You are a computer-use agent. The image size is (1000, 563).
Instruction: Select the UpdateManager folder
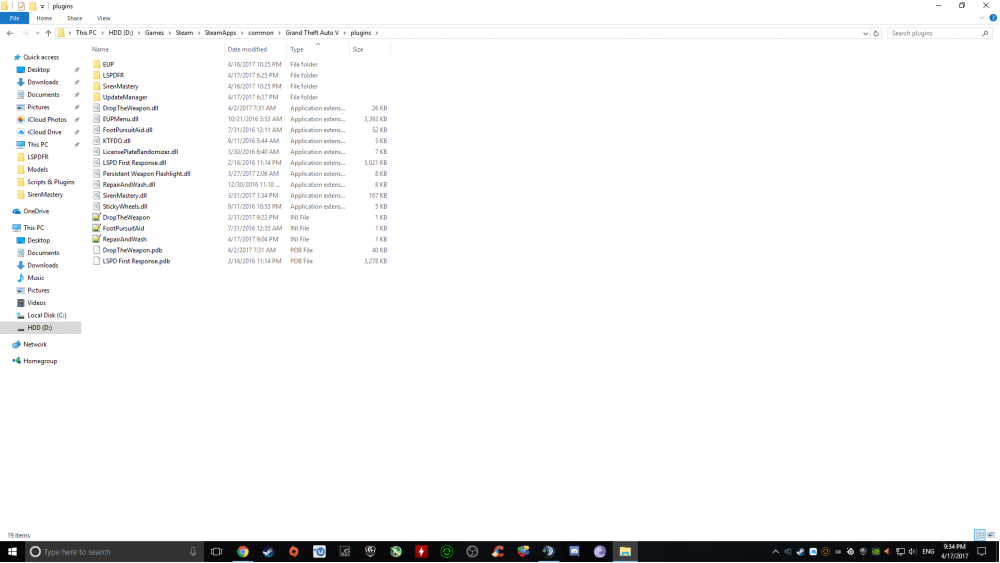pos(124,97)
